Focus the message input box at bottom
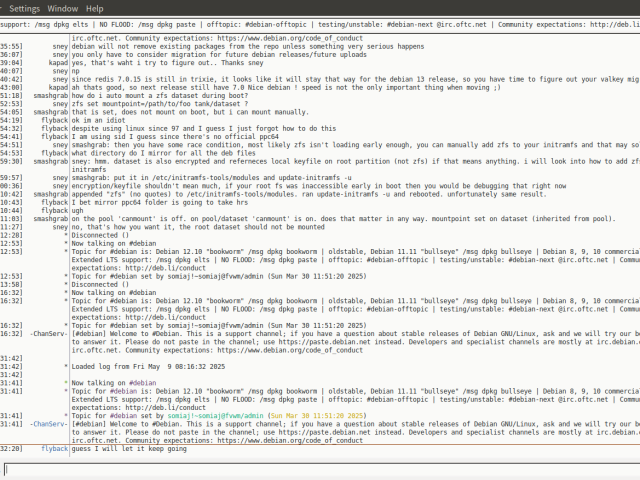This screenshot has width=640, height=480. [x=322, y=469]
